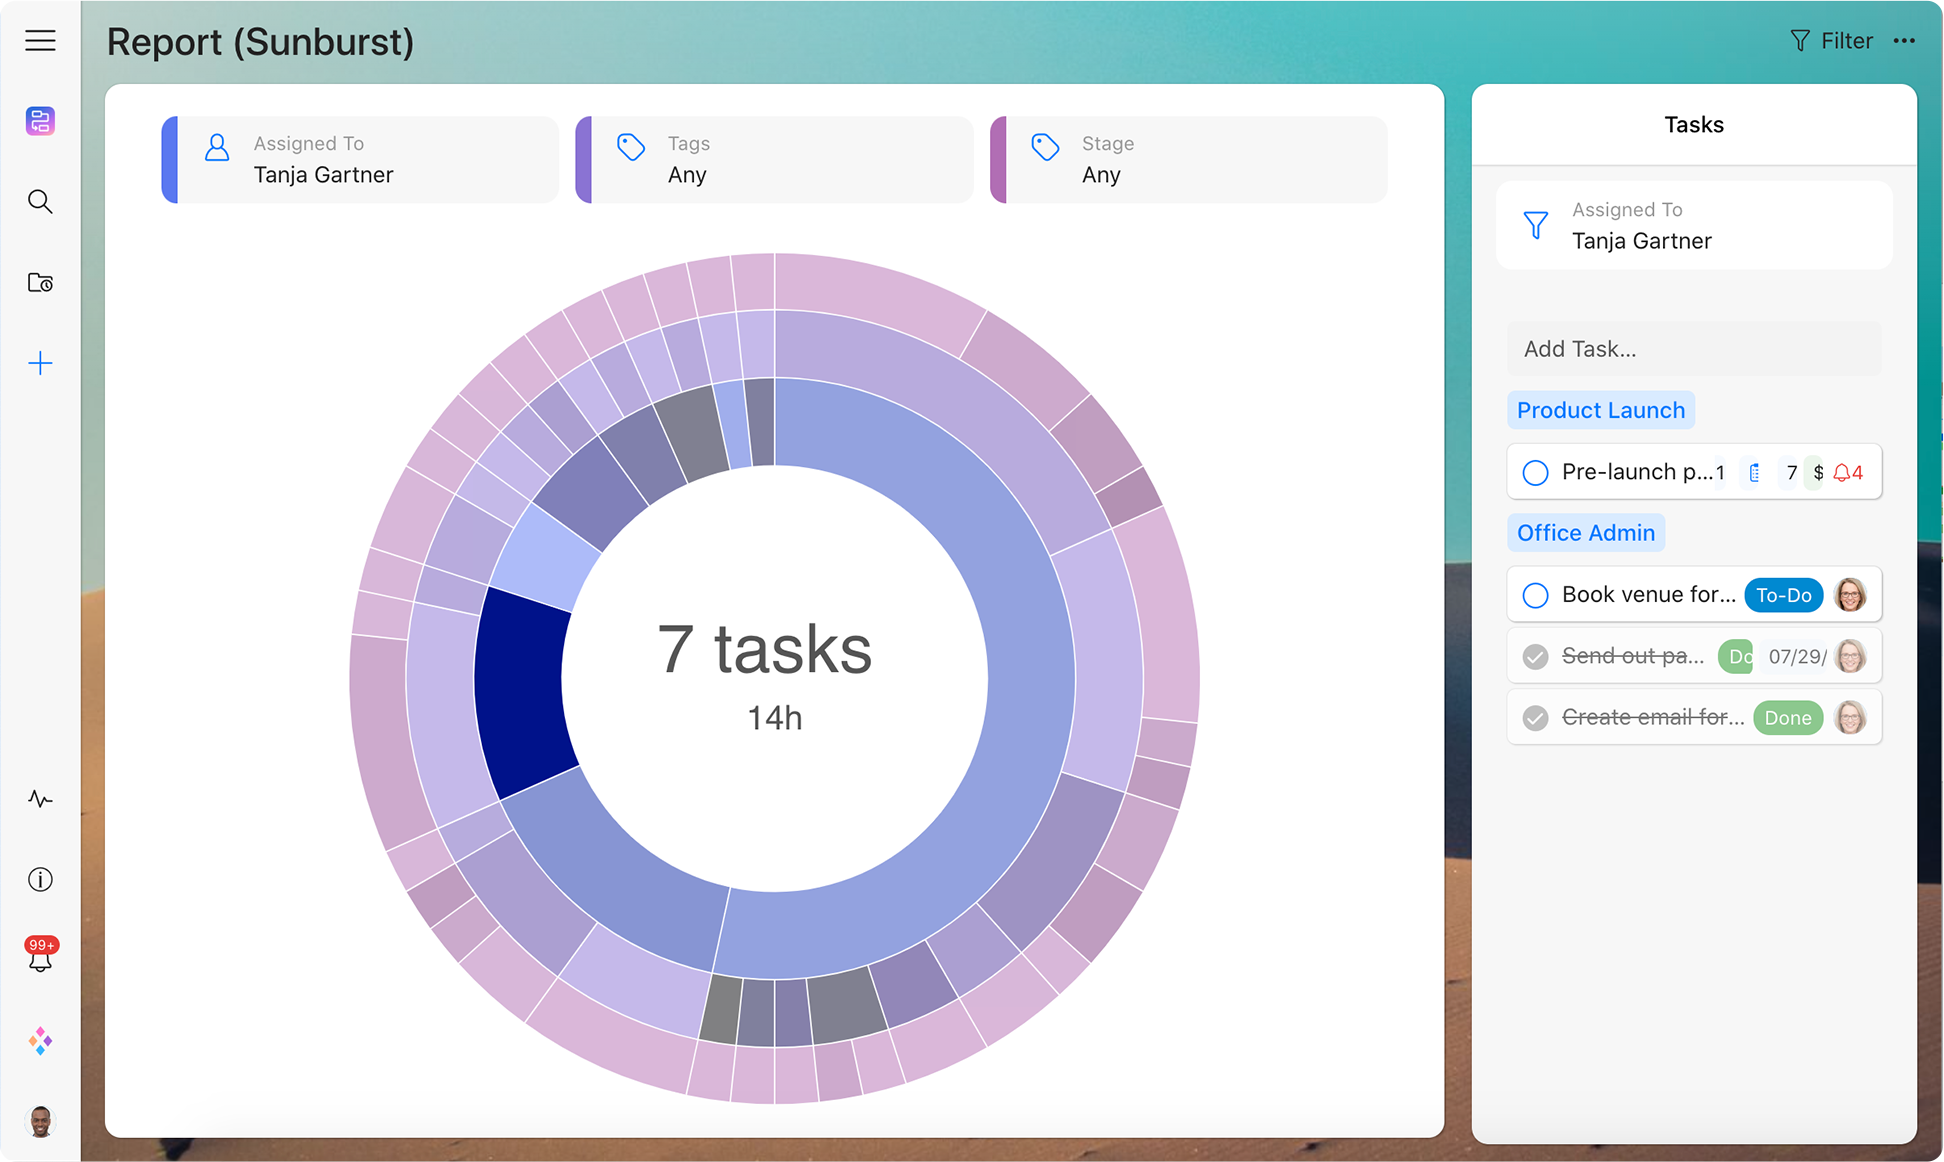The width and height of the screenshot is (1944, 1162).
Task: Open the activity pulse icon
Action: [x=40, y=799]
